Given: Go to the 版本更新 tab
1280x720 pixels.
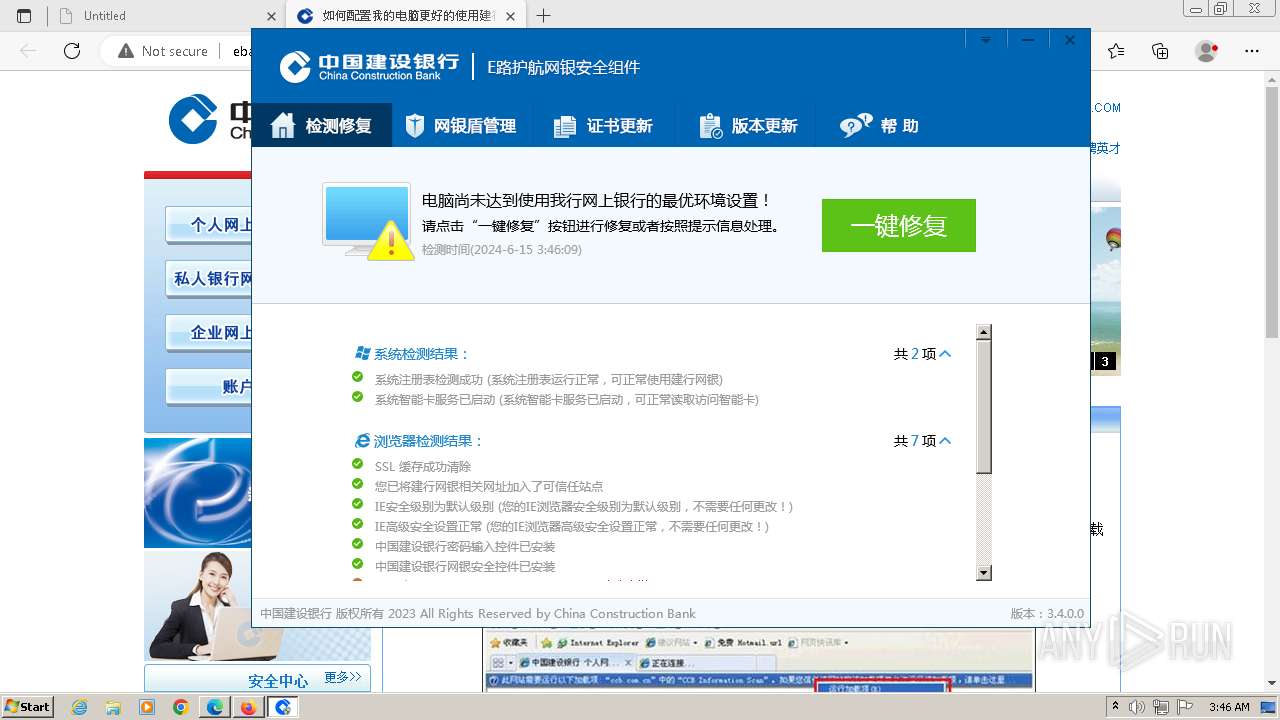Looking at the screenshot, I should pos(748,126).
